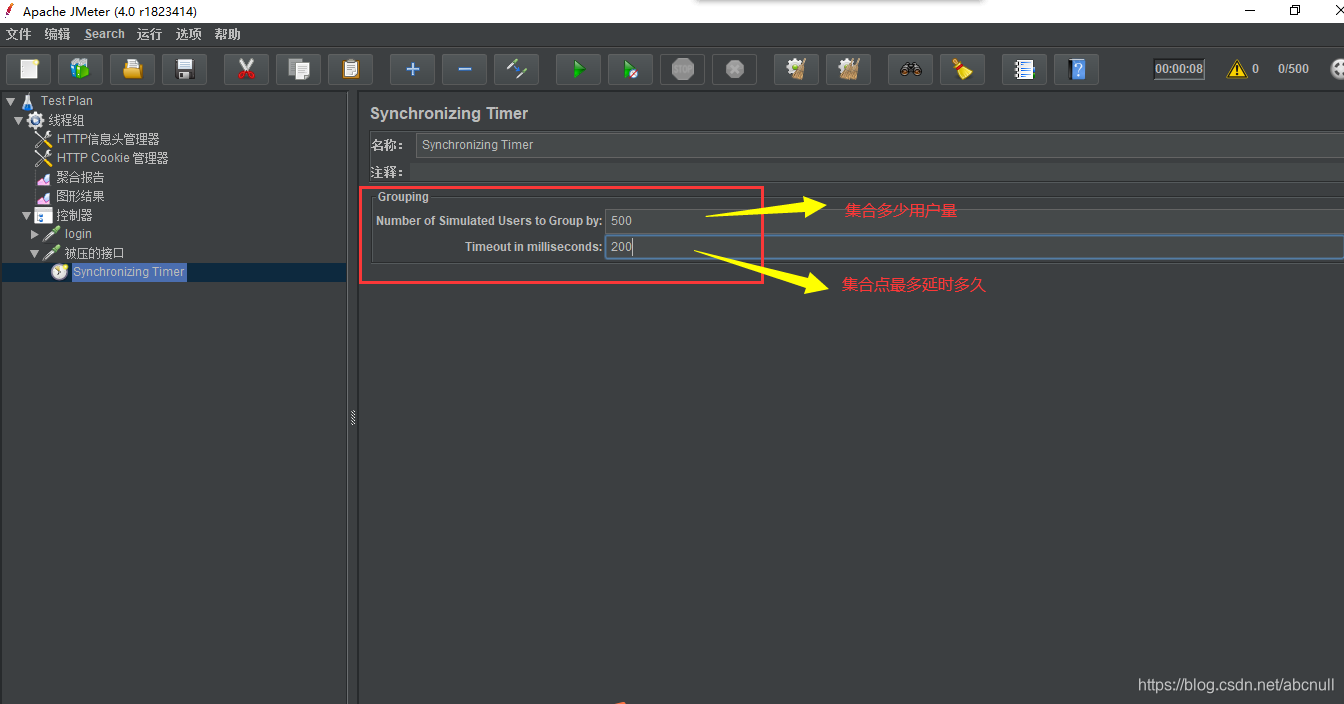1344x704 pixels.
Task: Click the Paste clipboard icon
Action: pos(350,69)
